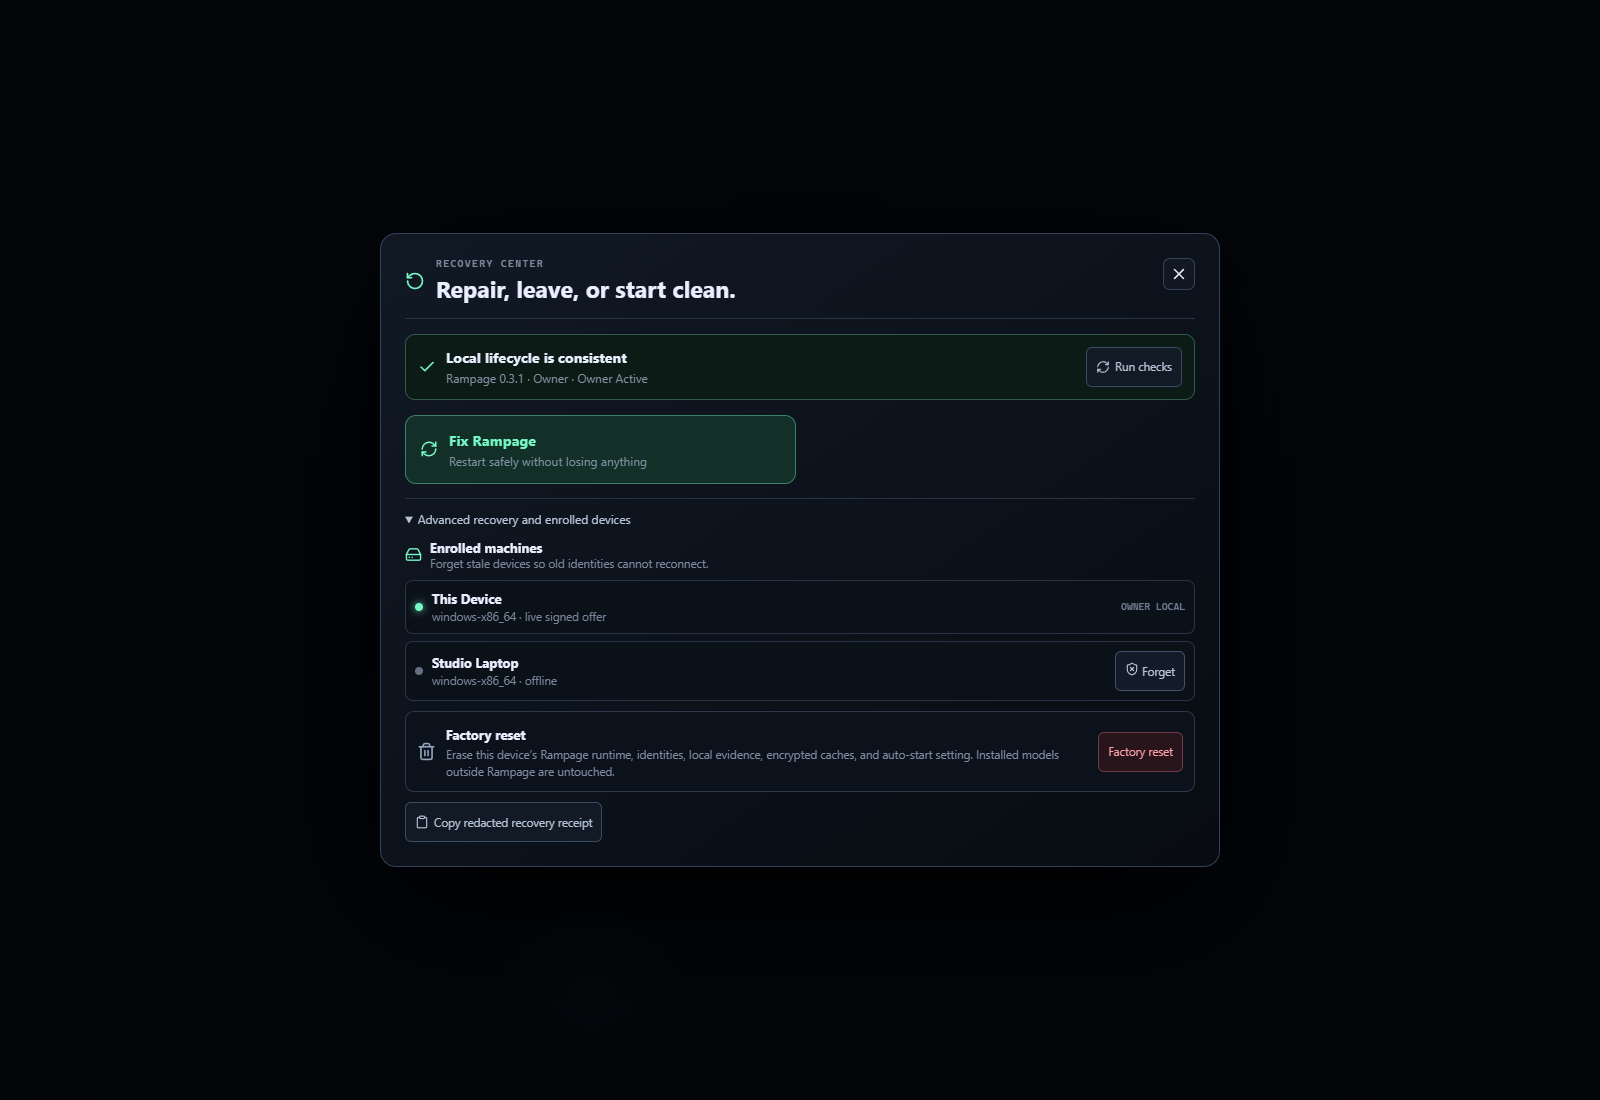Click the disclosure triangle beside Advanced recovery

click(409, 520)
